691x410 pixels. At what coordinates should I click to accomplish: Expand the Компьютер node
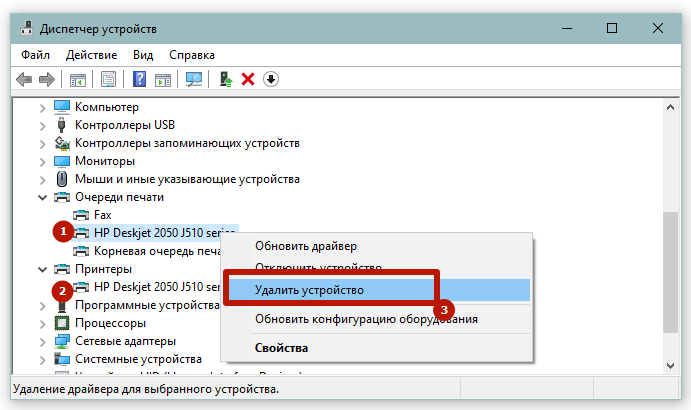point(43,108)
